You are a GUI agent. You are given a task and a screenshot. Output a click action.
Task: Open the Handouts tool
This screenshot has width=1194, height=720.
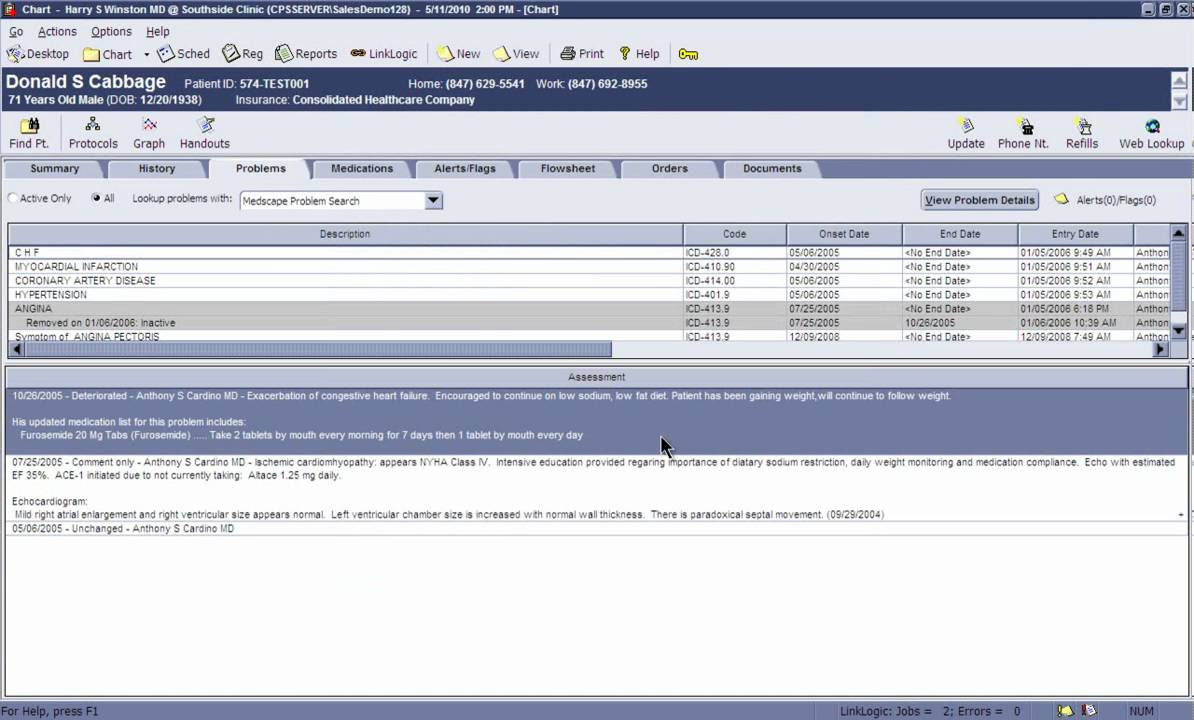coord(204,133)
